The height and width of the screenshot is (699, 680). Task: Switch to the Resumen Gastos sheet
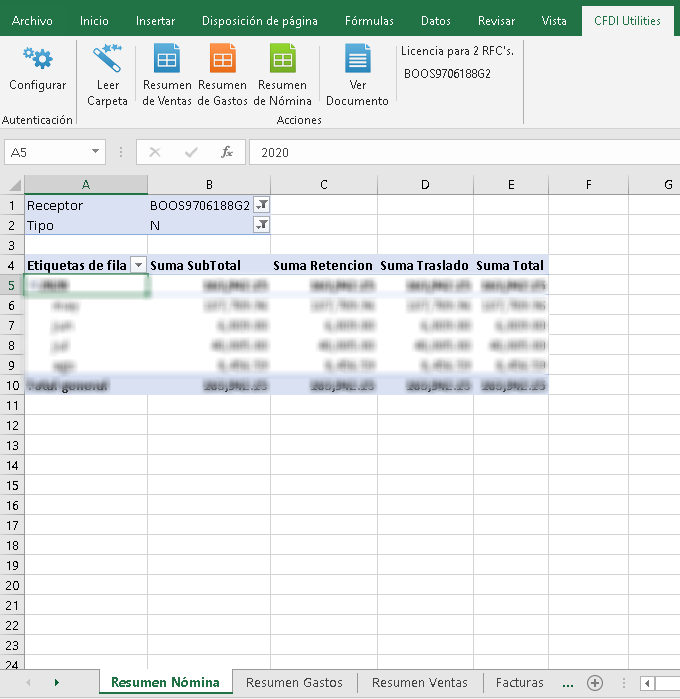294,683
